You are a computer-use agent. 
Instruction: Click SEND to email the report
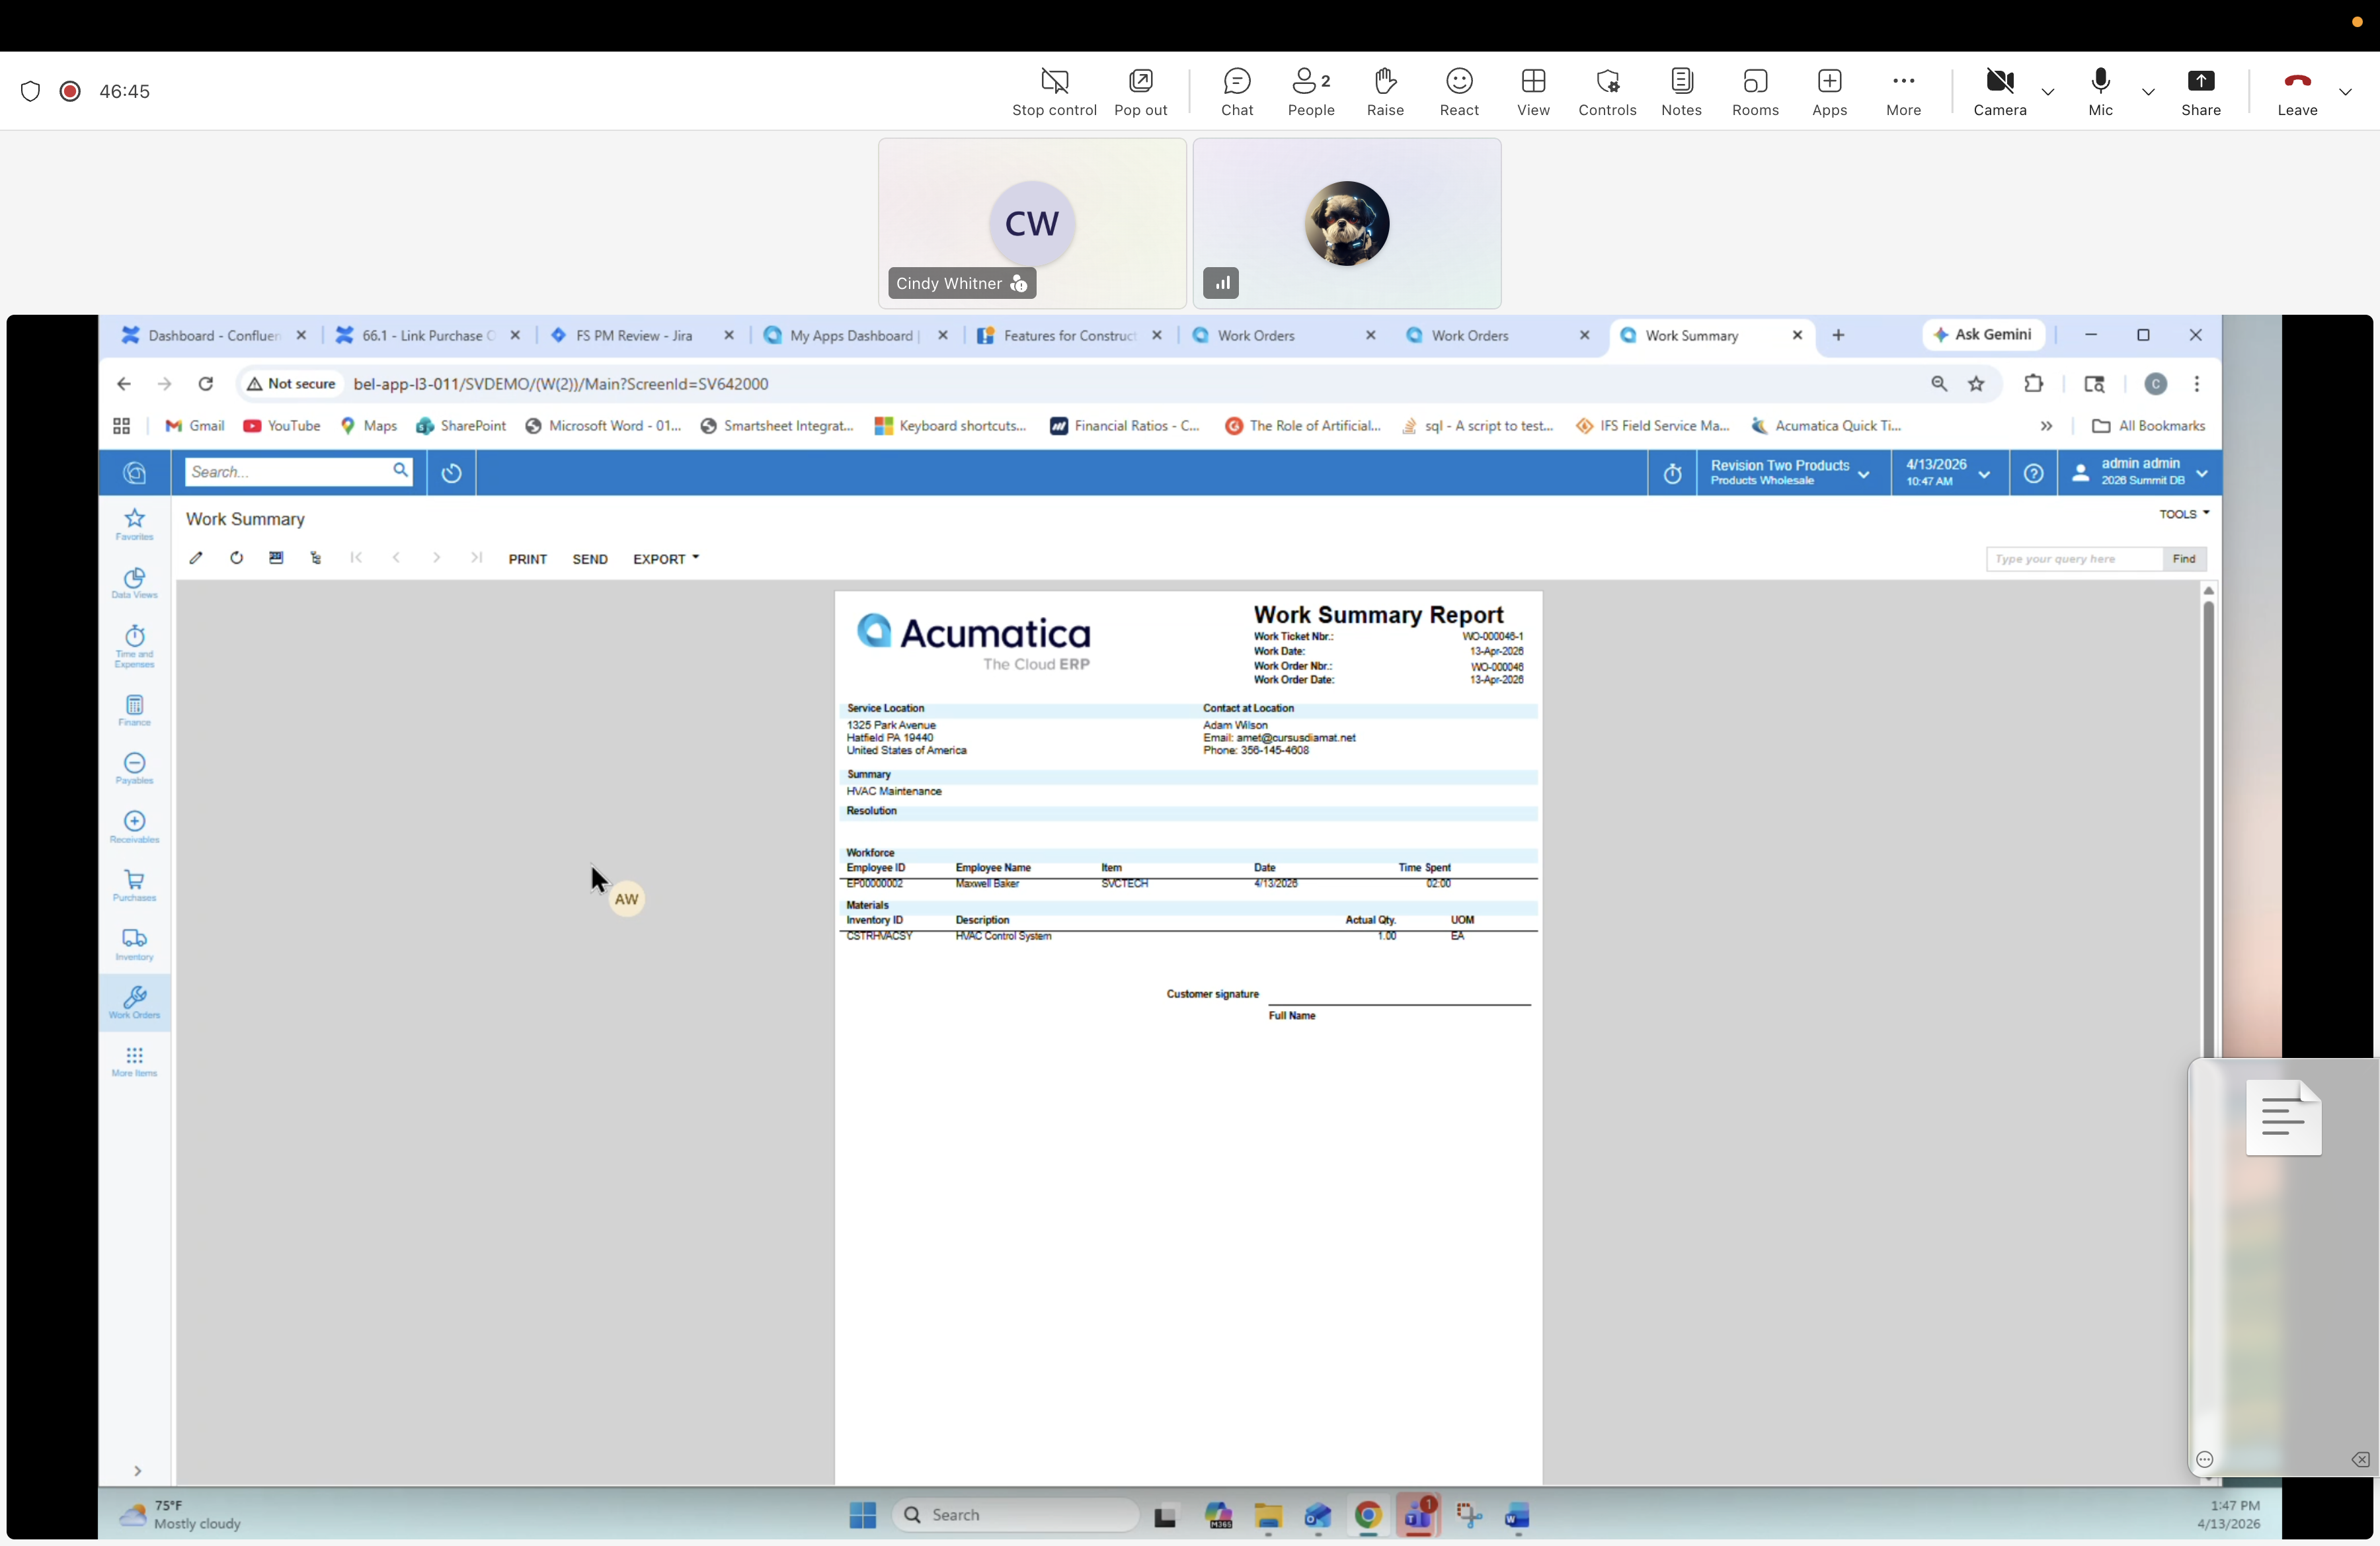coord(590,558)
